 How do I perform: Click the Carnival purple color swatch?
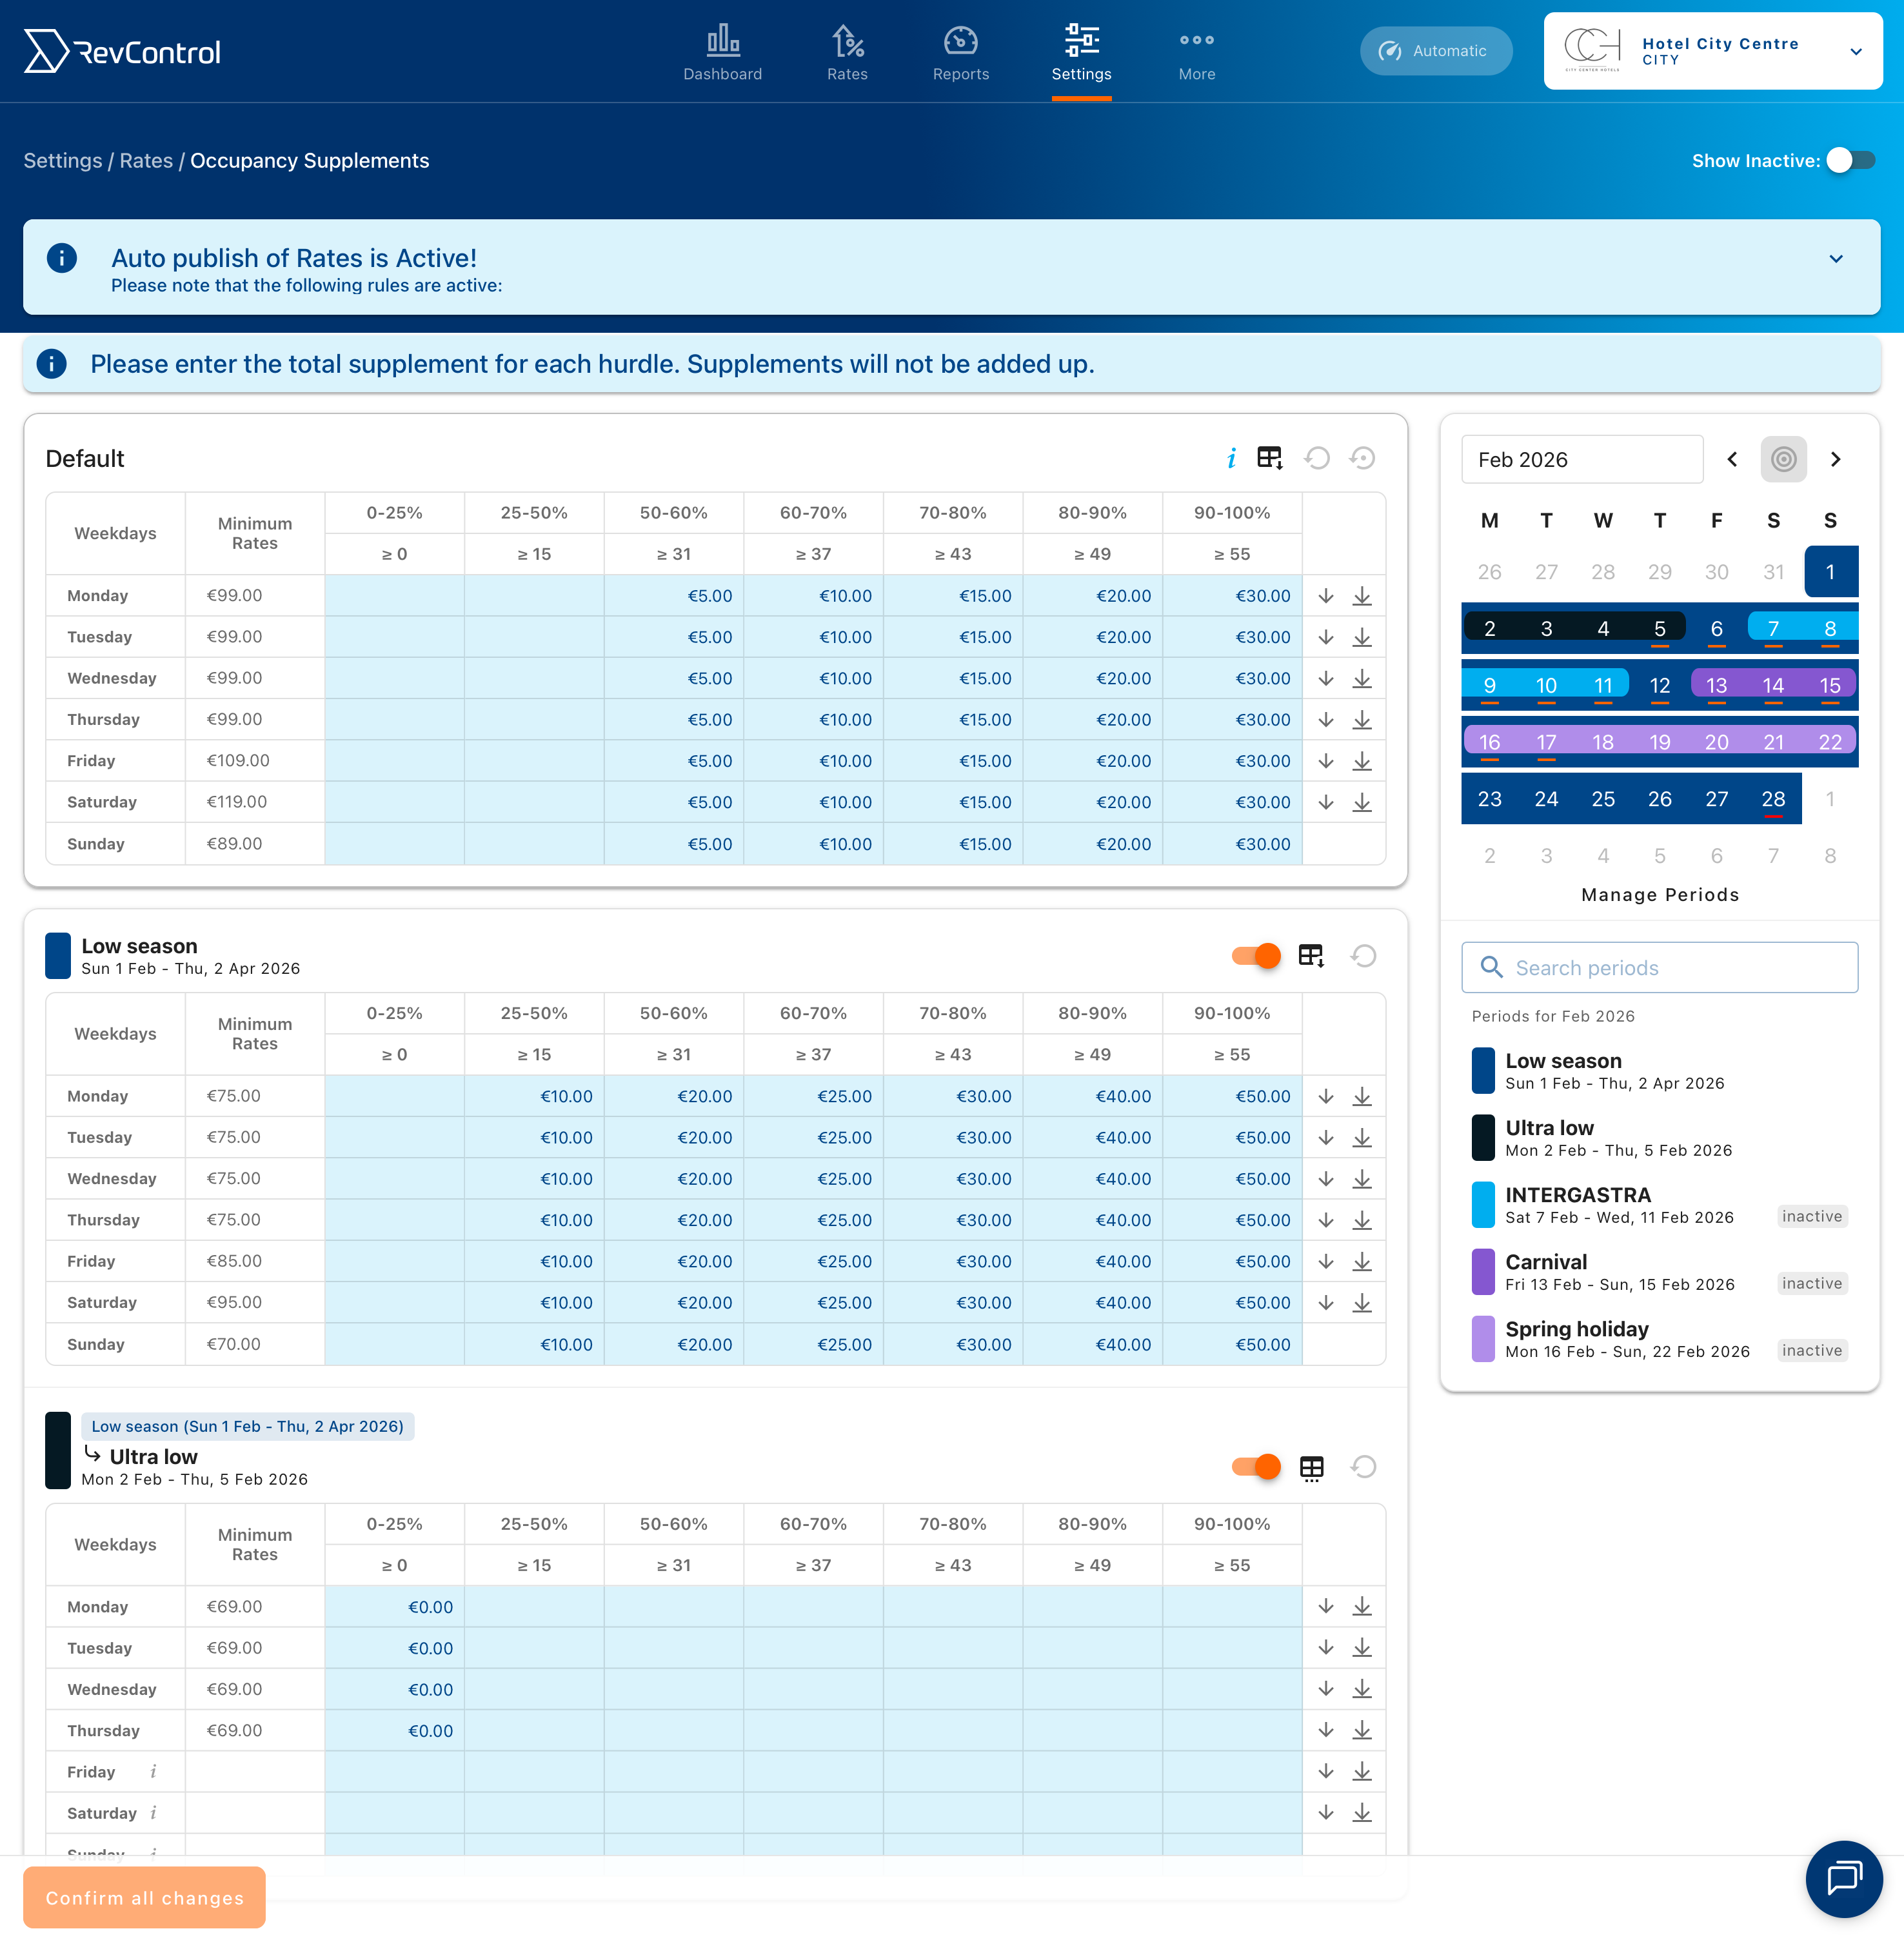(1483, 1272)
